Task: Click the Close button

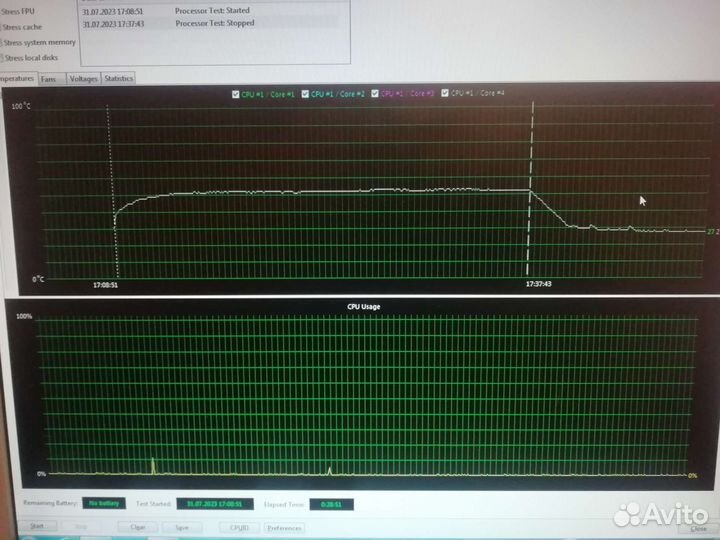Action: tap(698, 529)
